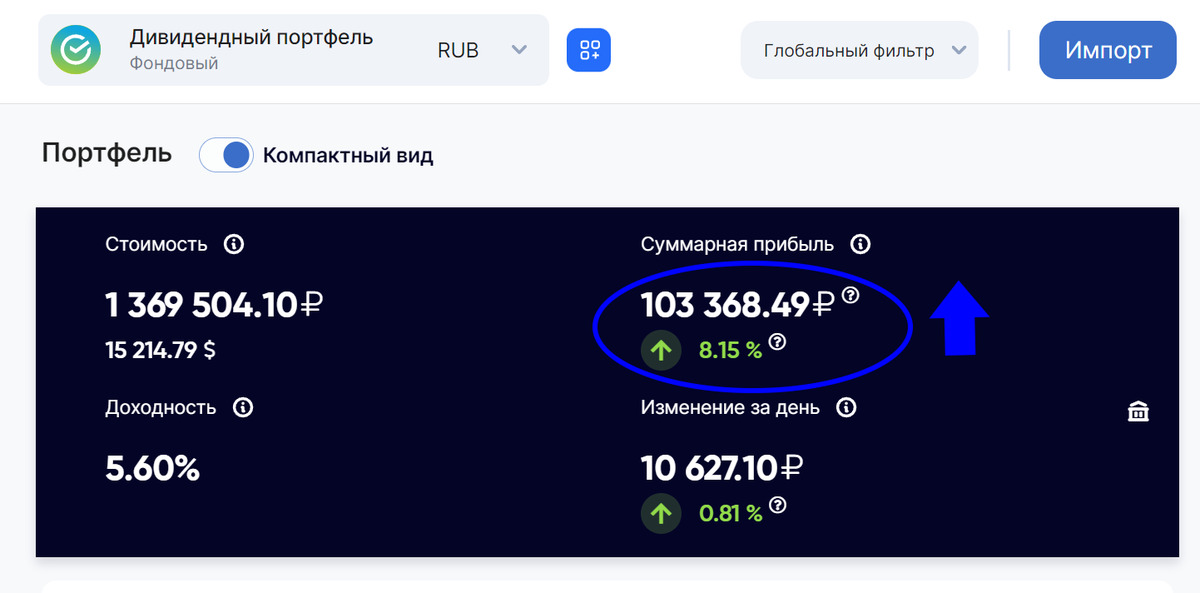1200x593 pixels.
Task: Click question mark beside 103 368.49 ₽
Action: coord(851,295)
